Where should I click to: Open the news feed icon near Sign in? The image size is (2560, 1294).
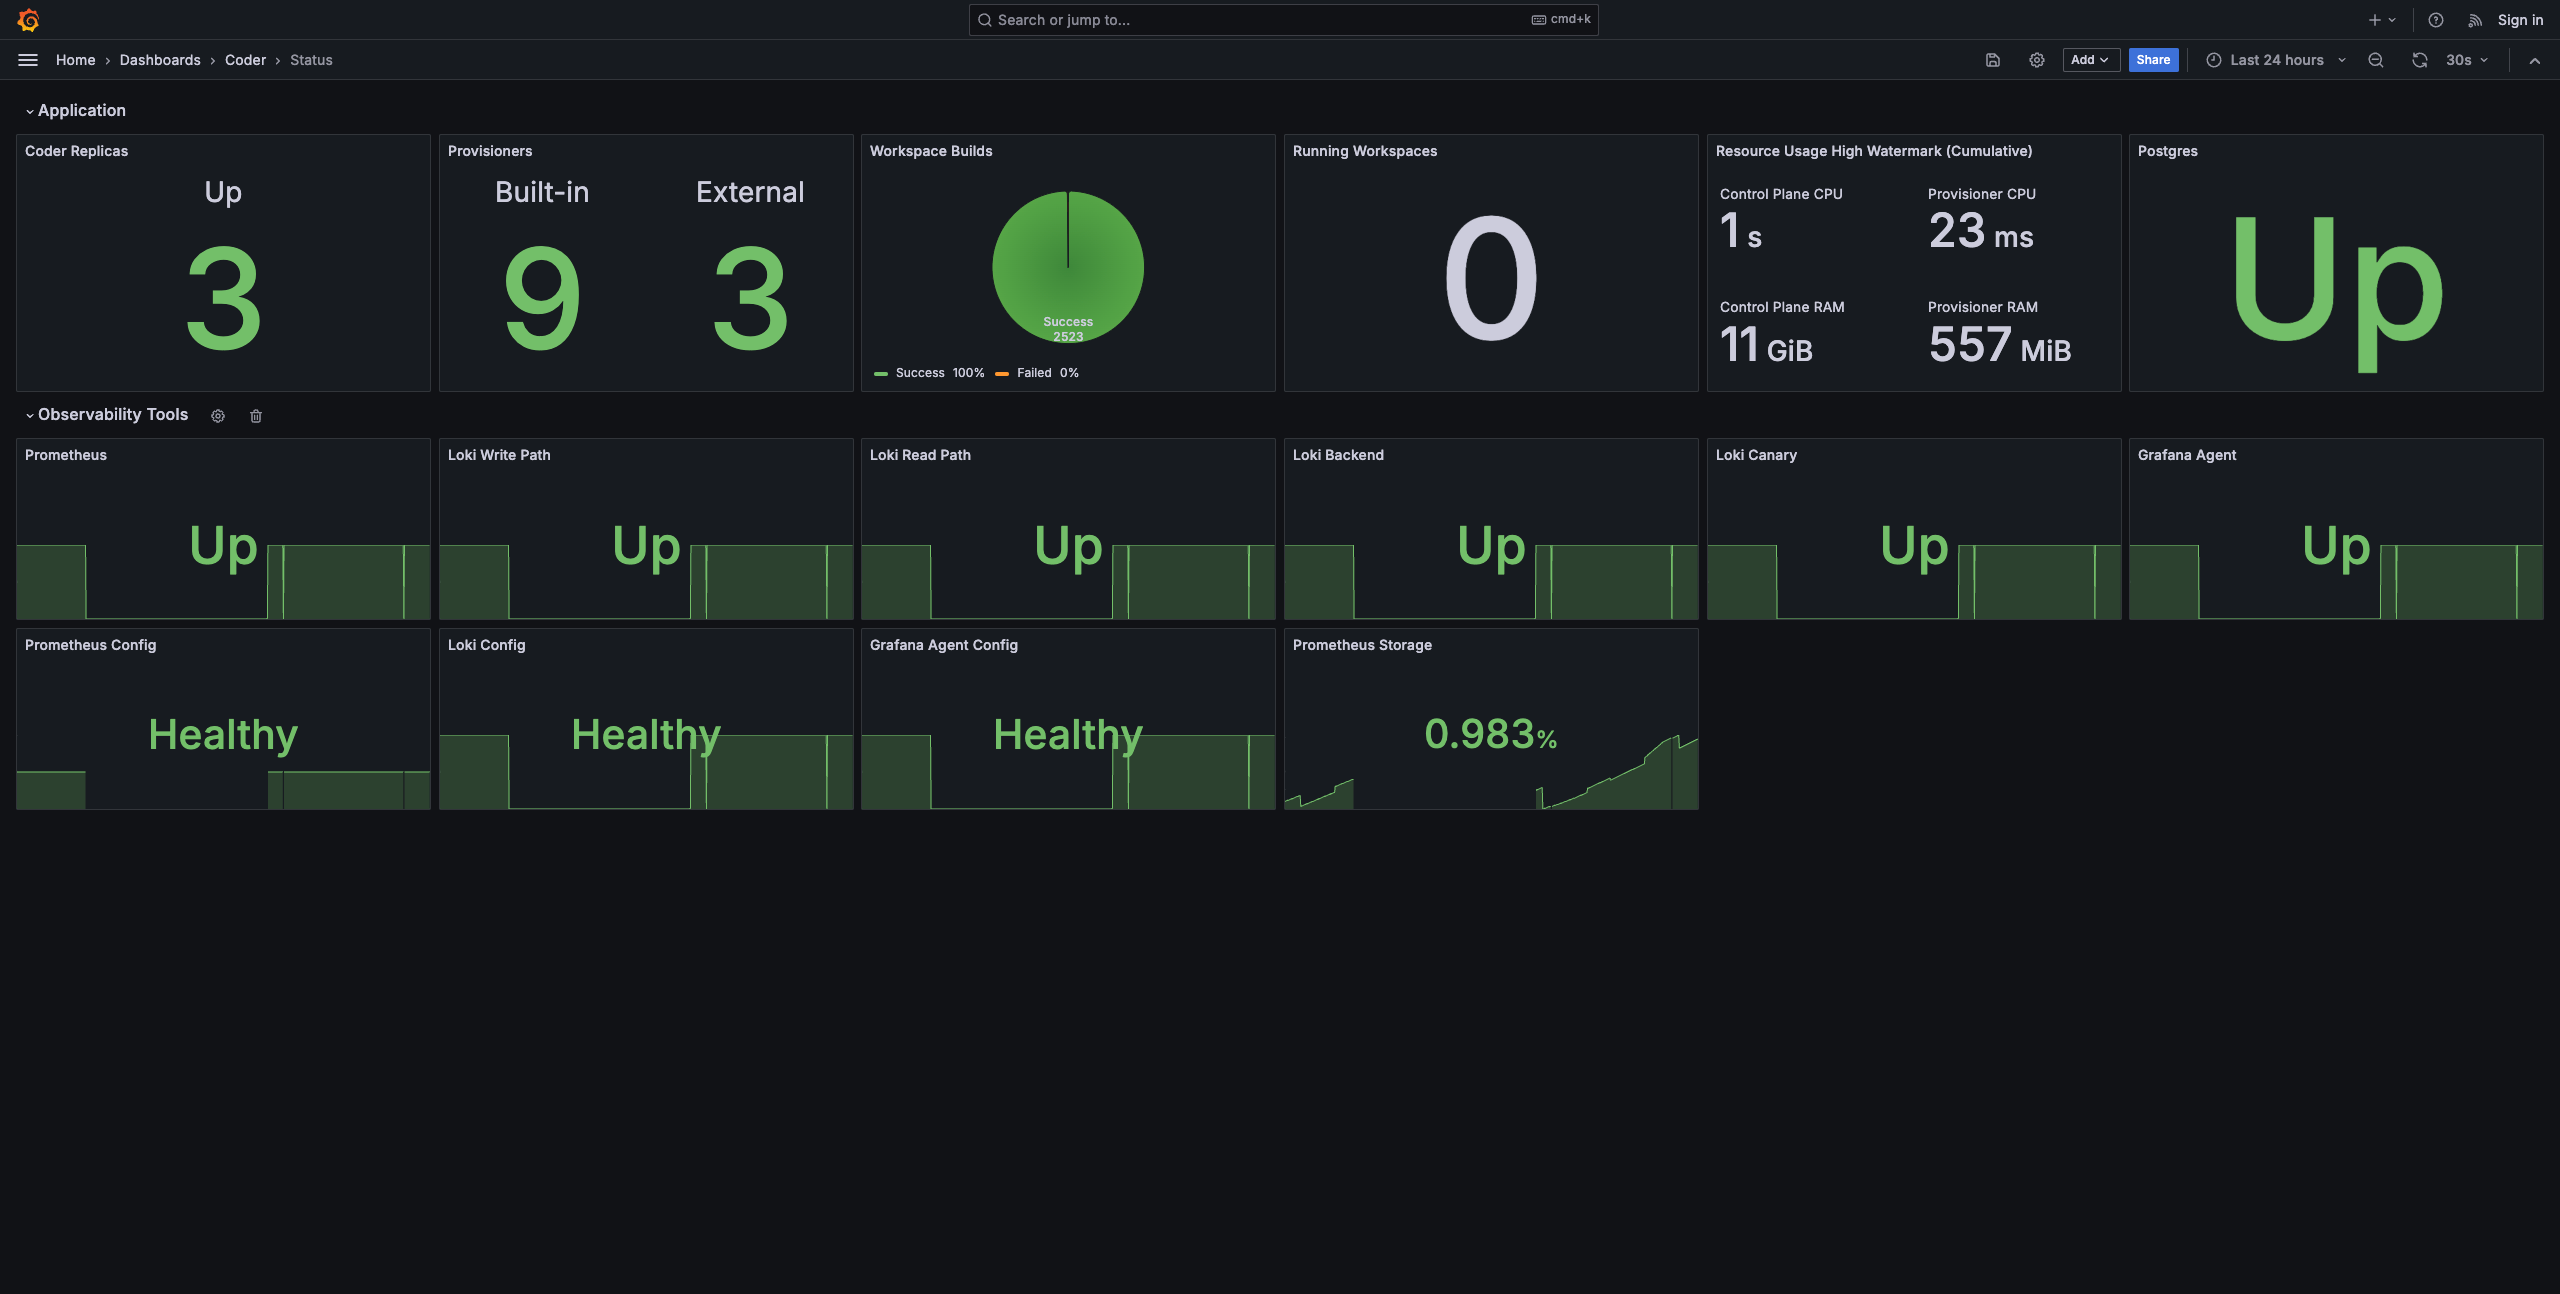[x=2474, y=20]
